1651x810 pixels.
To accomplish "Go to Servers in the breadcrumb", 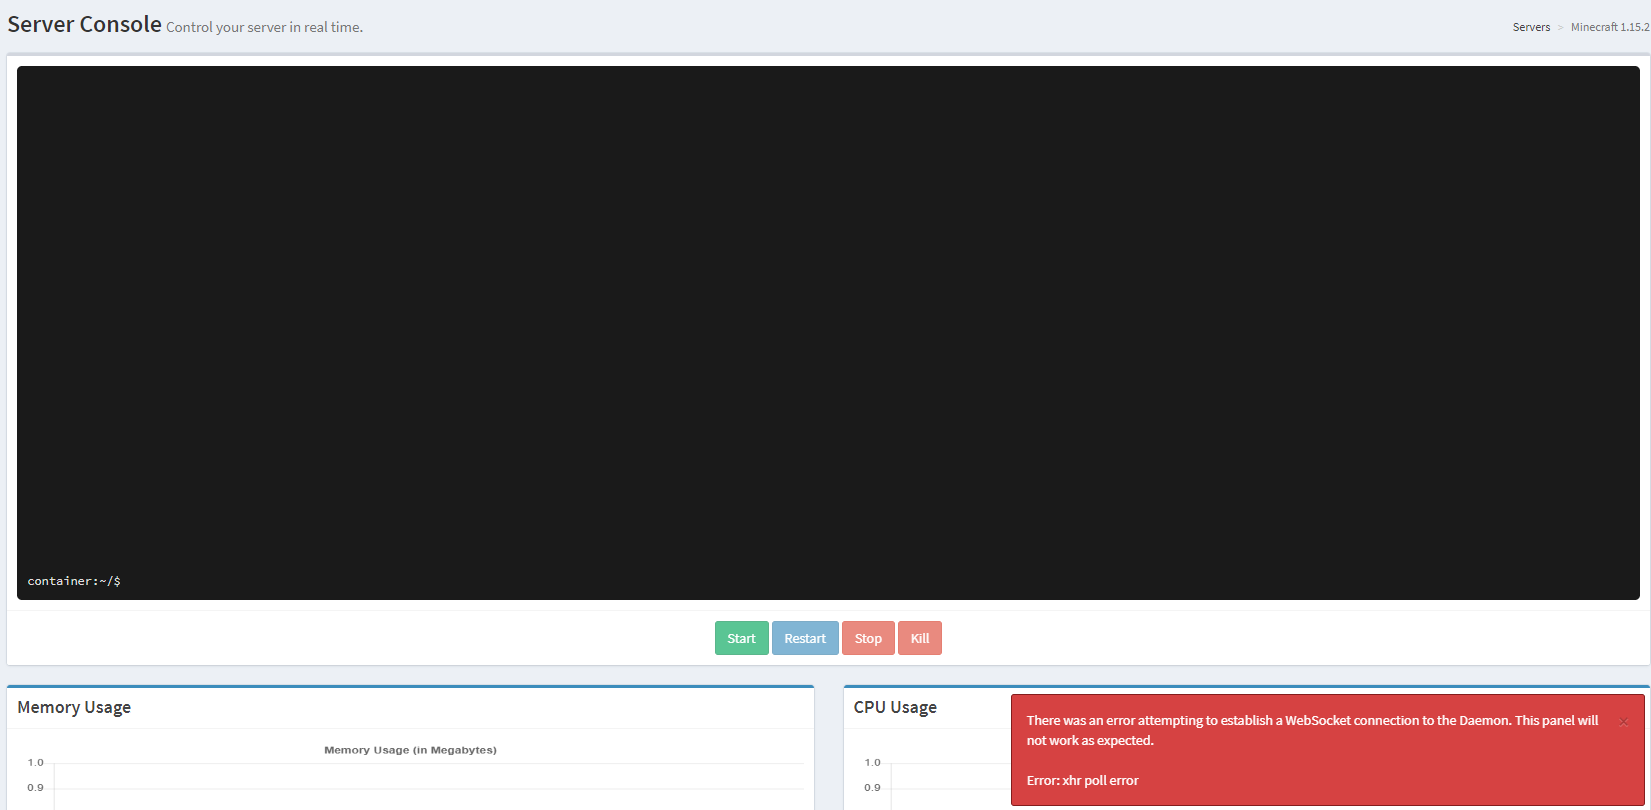I will pyautogui.click(x=1531, y=27).
